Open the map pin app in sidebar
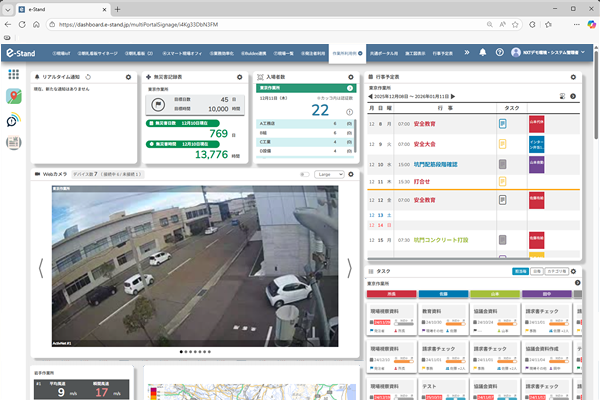600x400 pixels. pyautogui.click(x=14, y=97)
